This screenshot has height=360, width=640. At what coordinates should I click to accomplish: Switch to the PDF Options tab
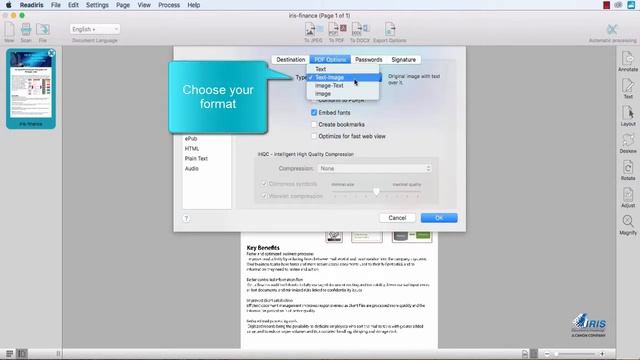coord(330,60)
